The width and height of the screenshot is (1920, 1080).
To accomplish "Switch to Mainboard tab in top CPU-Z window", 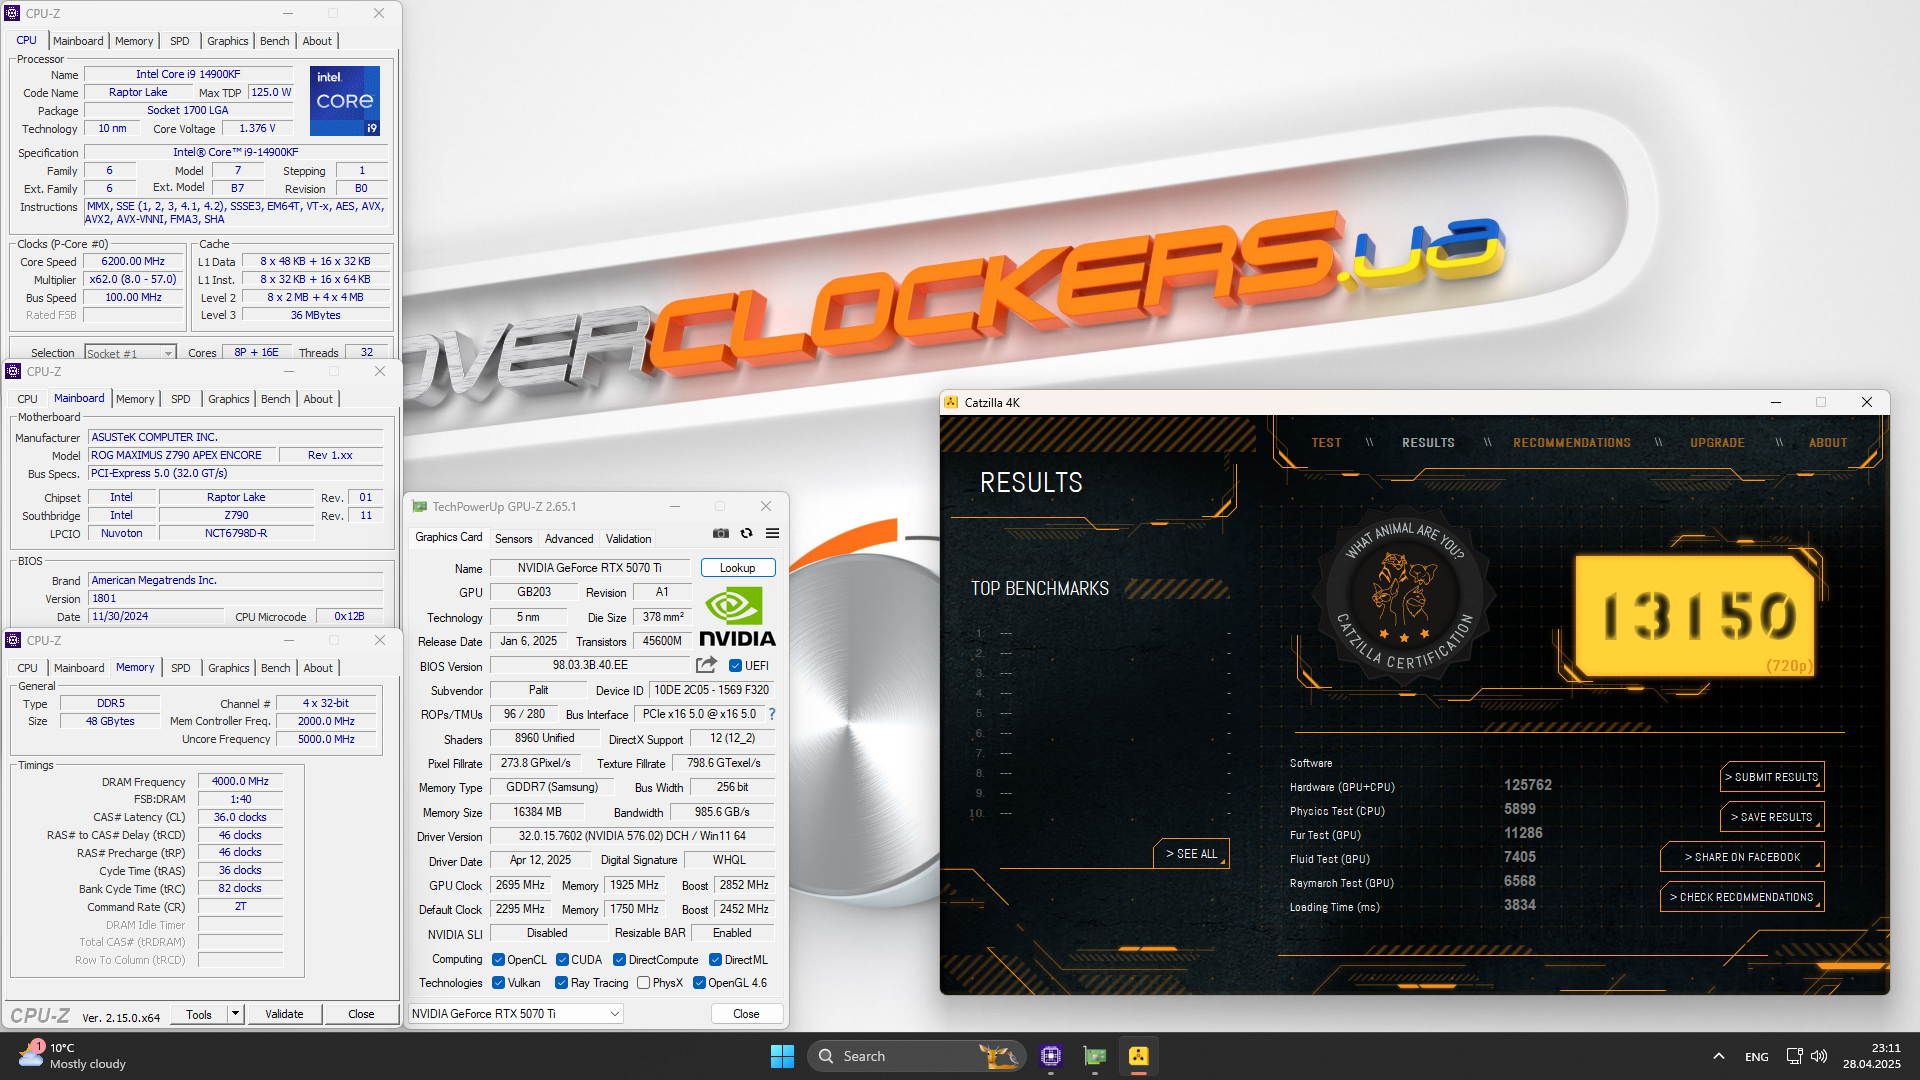I will 78,41.
